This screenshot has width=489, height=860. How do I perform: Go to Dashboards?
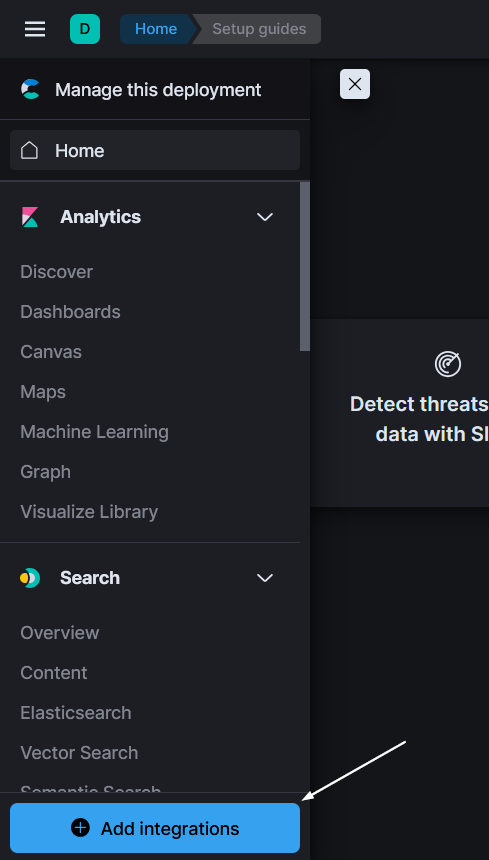(70, 312)
